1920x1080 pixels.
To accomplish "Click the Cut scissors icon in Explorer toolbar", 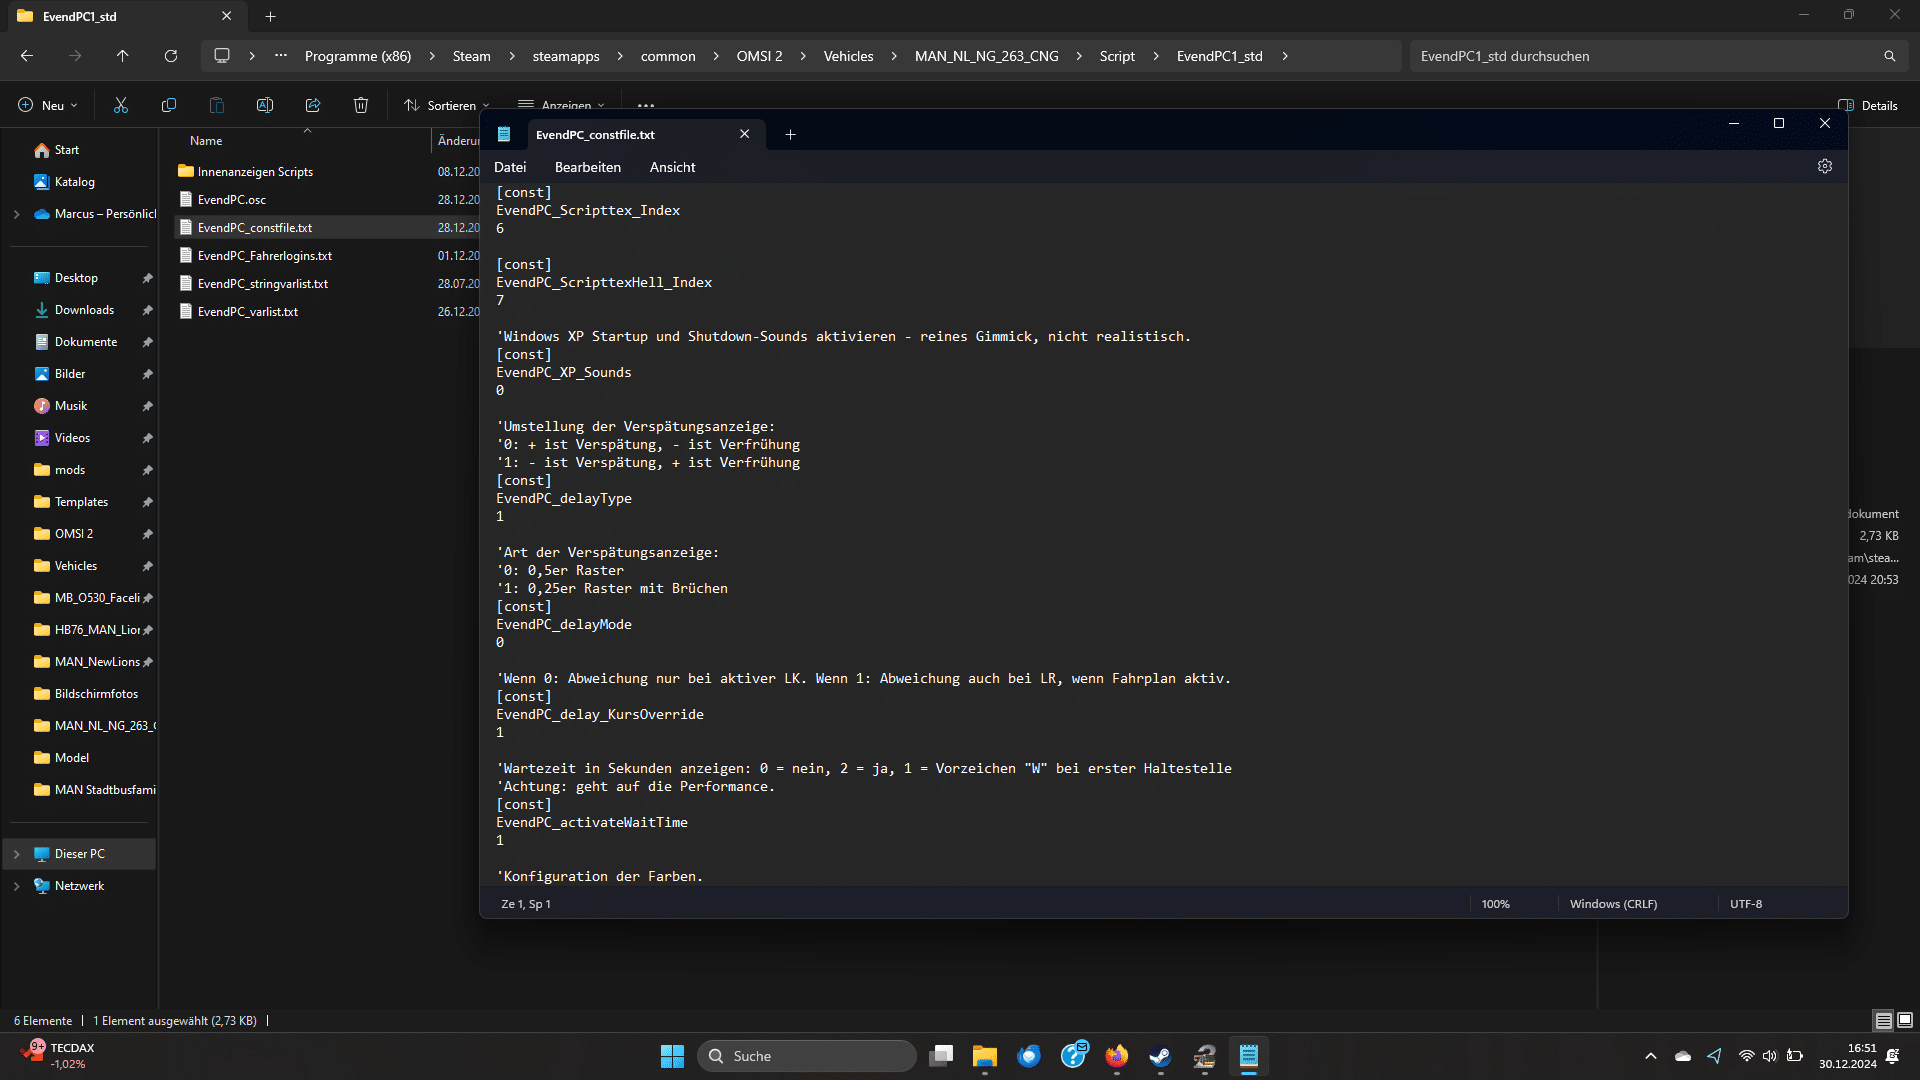I will click(121, 105).
